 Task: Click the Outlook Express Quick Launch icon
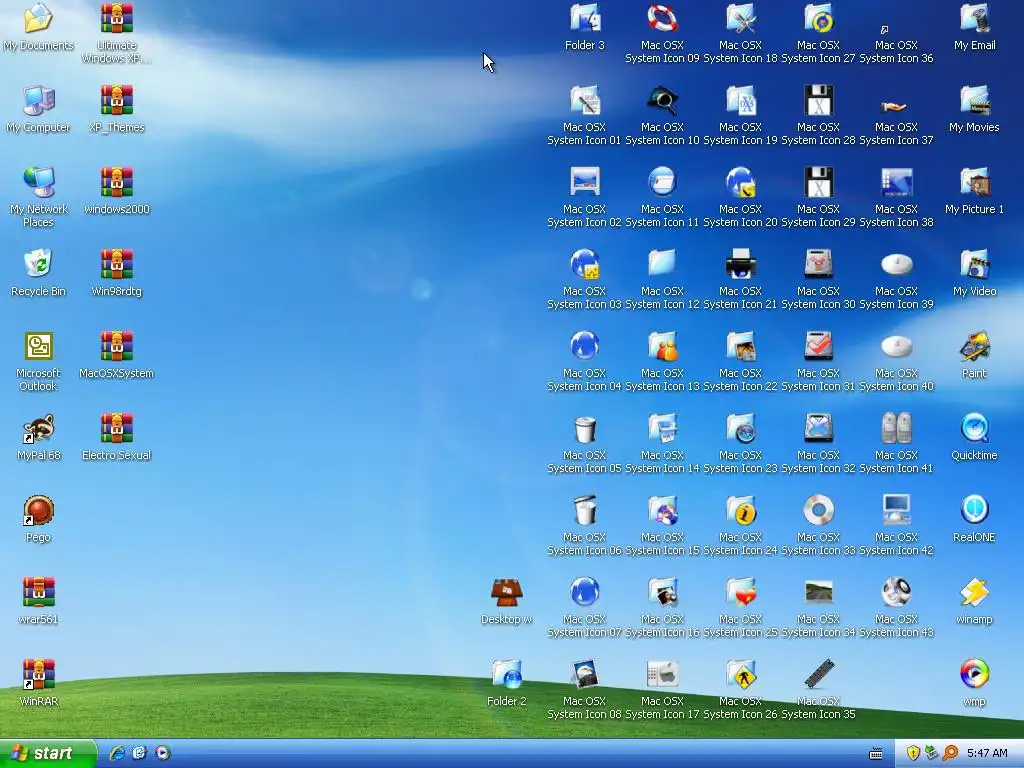pos(140,753)
